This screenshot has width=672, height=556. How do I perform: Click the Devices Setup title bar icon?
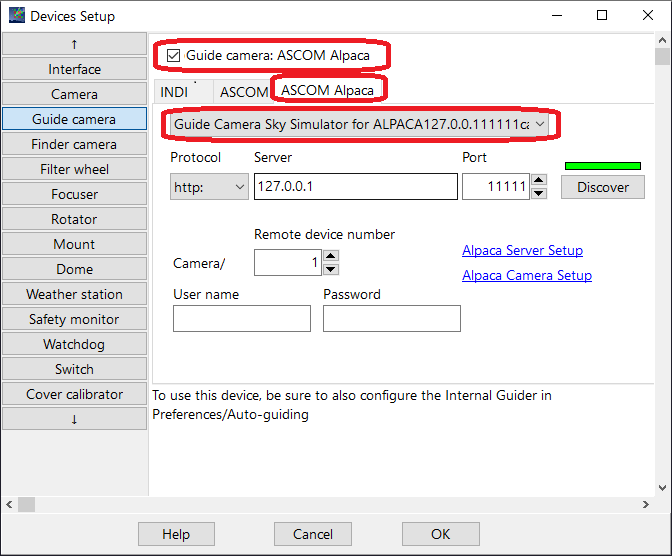tap(16, 16)
